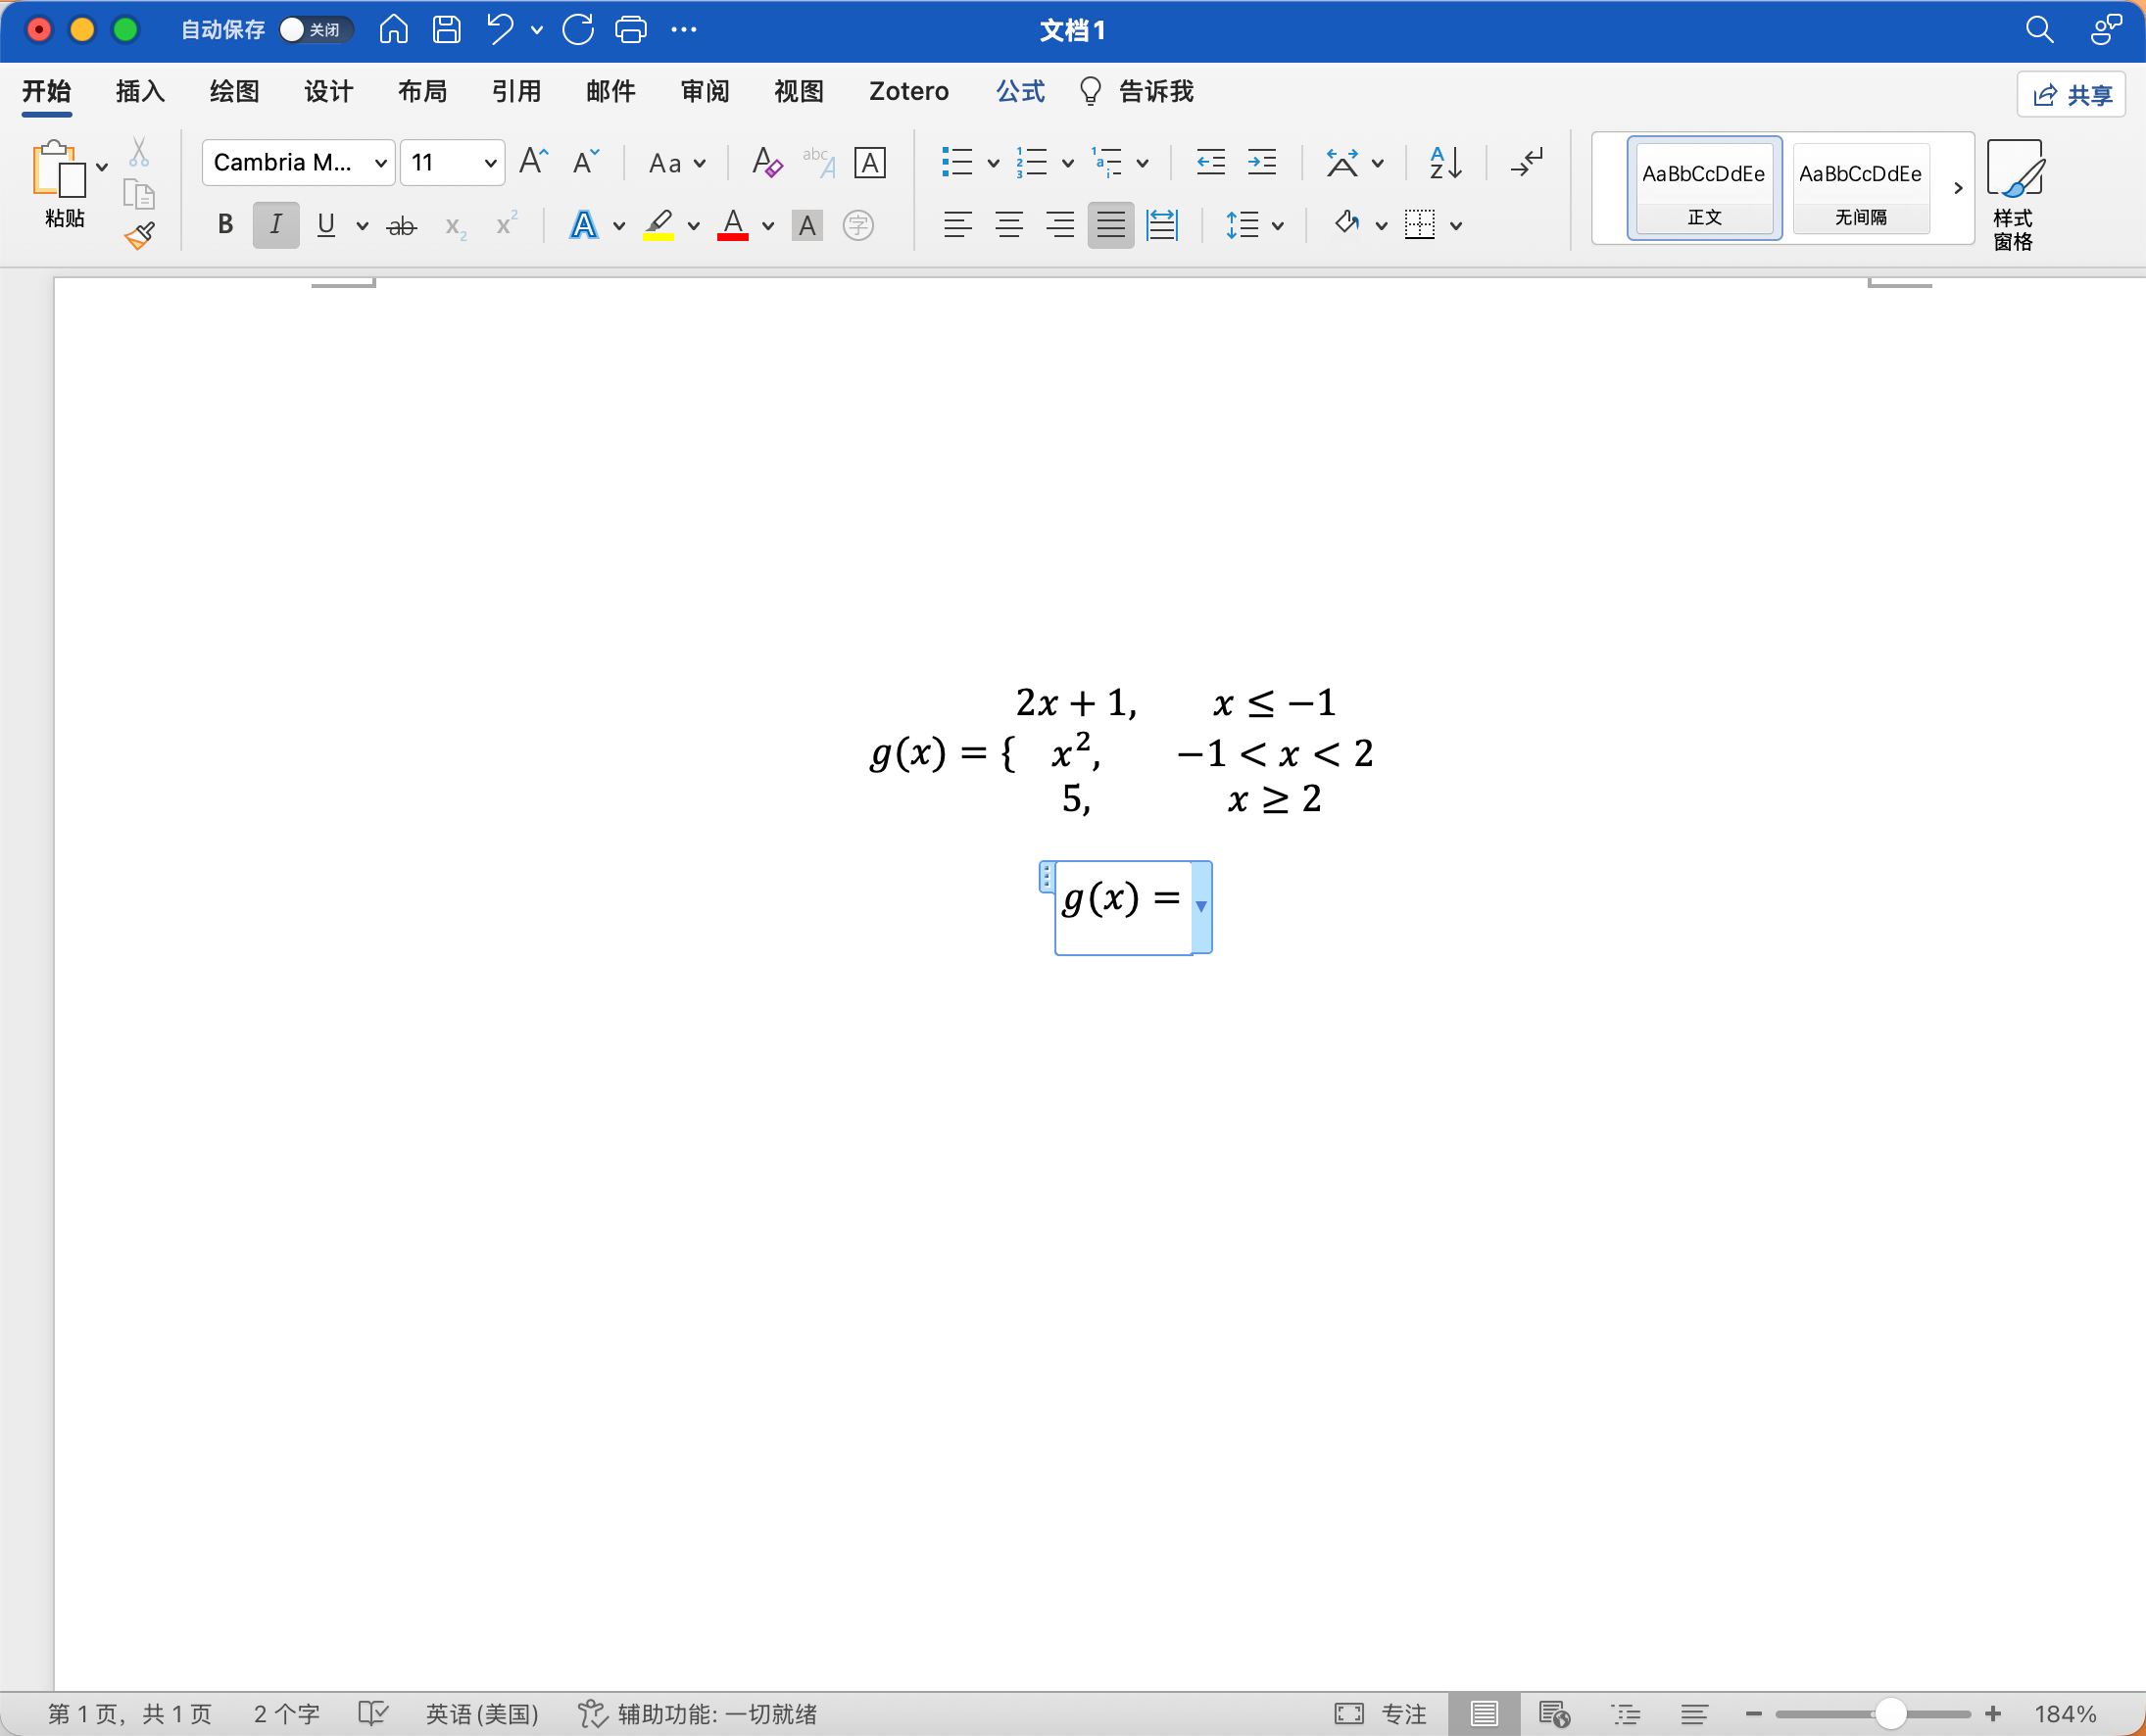Image resolution: width=2146 pixels, height=1736 pixels.
Task: Toggle off the active italic formatting
Action: (x=275, y=224)
